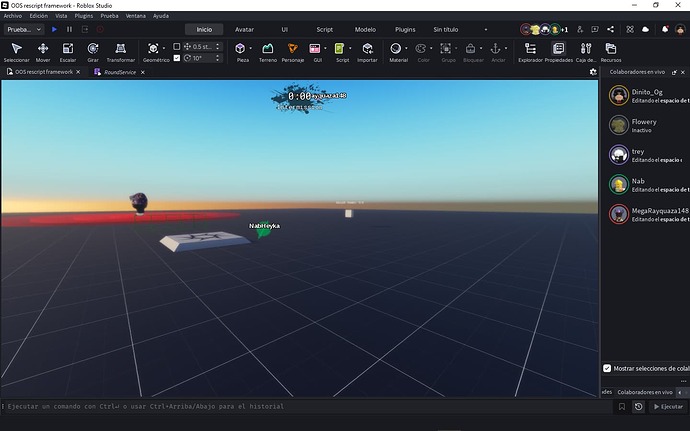Image resolution: width=690 pixels, height=431 pixels.
Task: Pick the Escalar tool
Action: coord(68,52)
